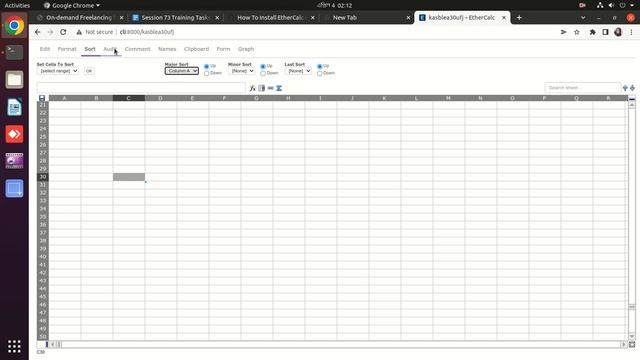Viewport: 640px width, 360px height.
Task: Click the link insert icon beside formula bar
Action: pyautogui.click(x=270, y=88)
